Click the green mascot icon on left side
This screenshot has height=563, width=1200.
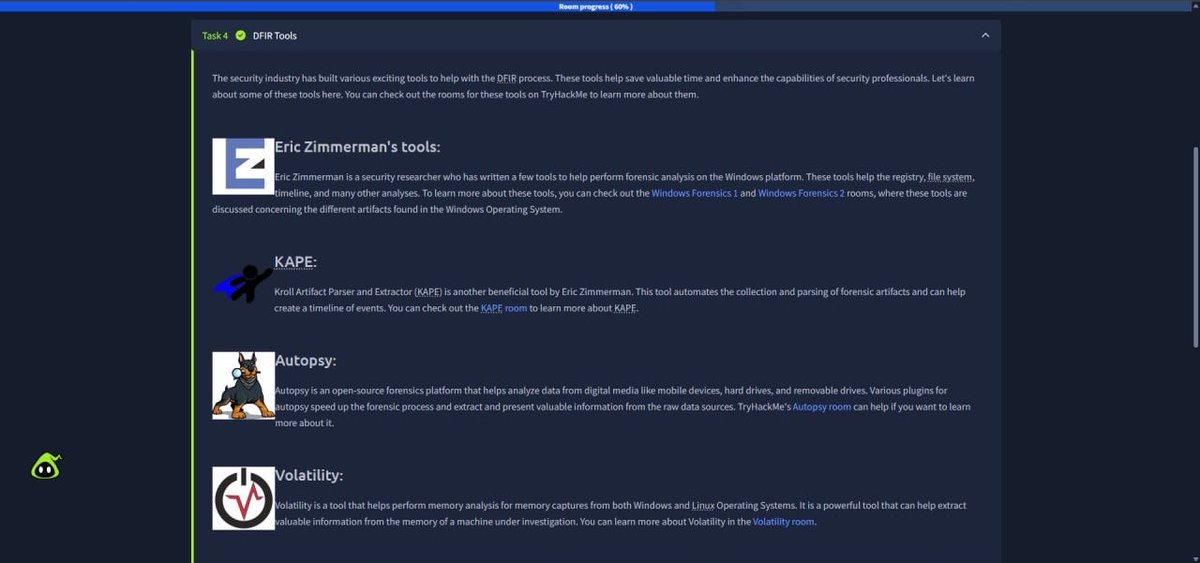point(46,466)
